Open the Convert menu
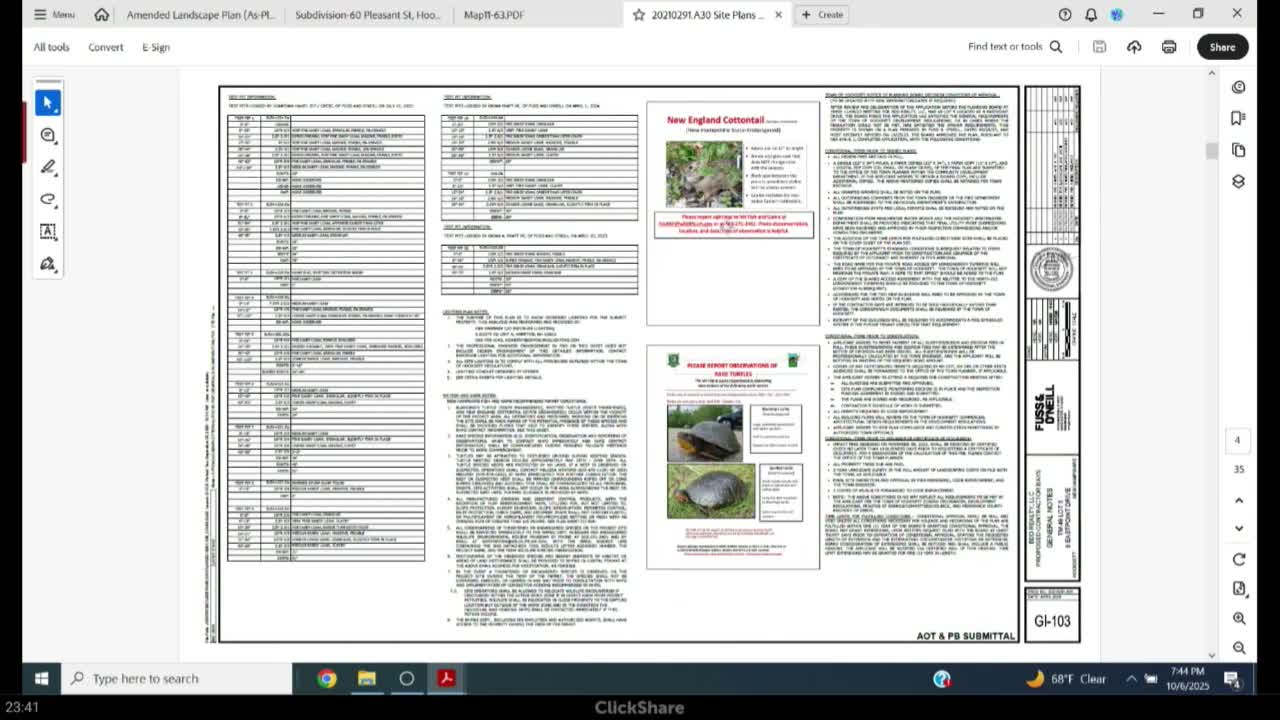 tap(105, 47)
